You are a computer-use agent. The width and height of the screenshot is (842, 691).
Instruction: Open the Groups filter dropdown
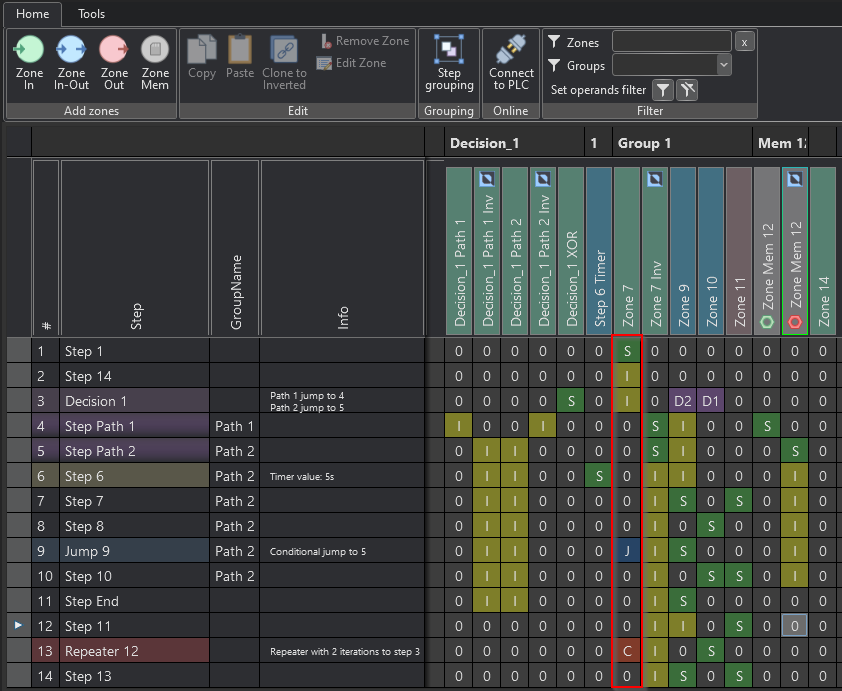(724, 65)
